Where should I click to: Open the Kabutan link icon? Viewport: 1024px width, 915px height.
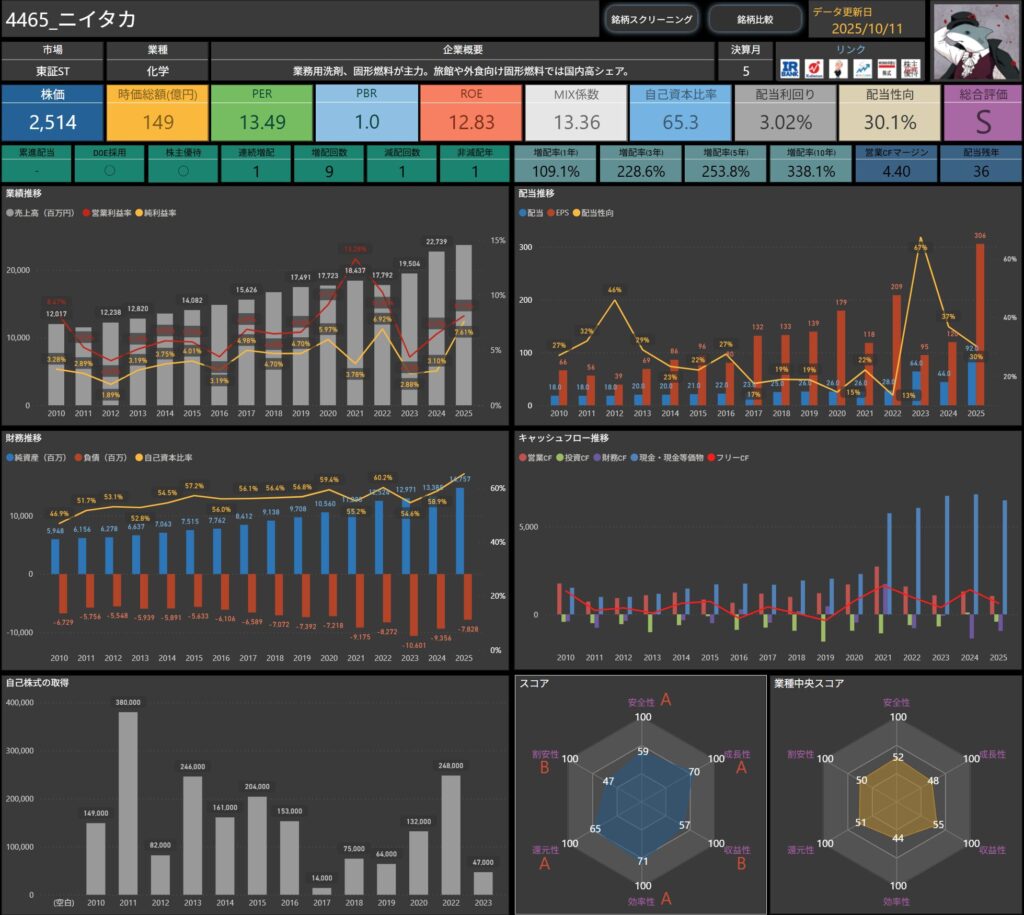(x=813, y=68)
